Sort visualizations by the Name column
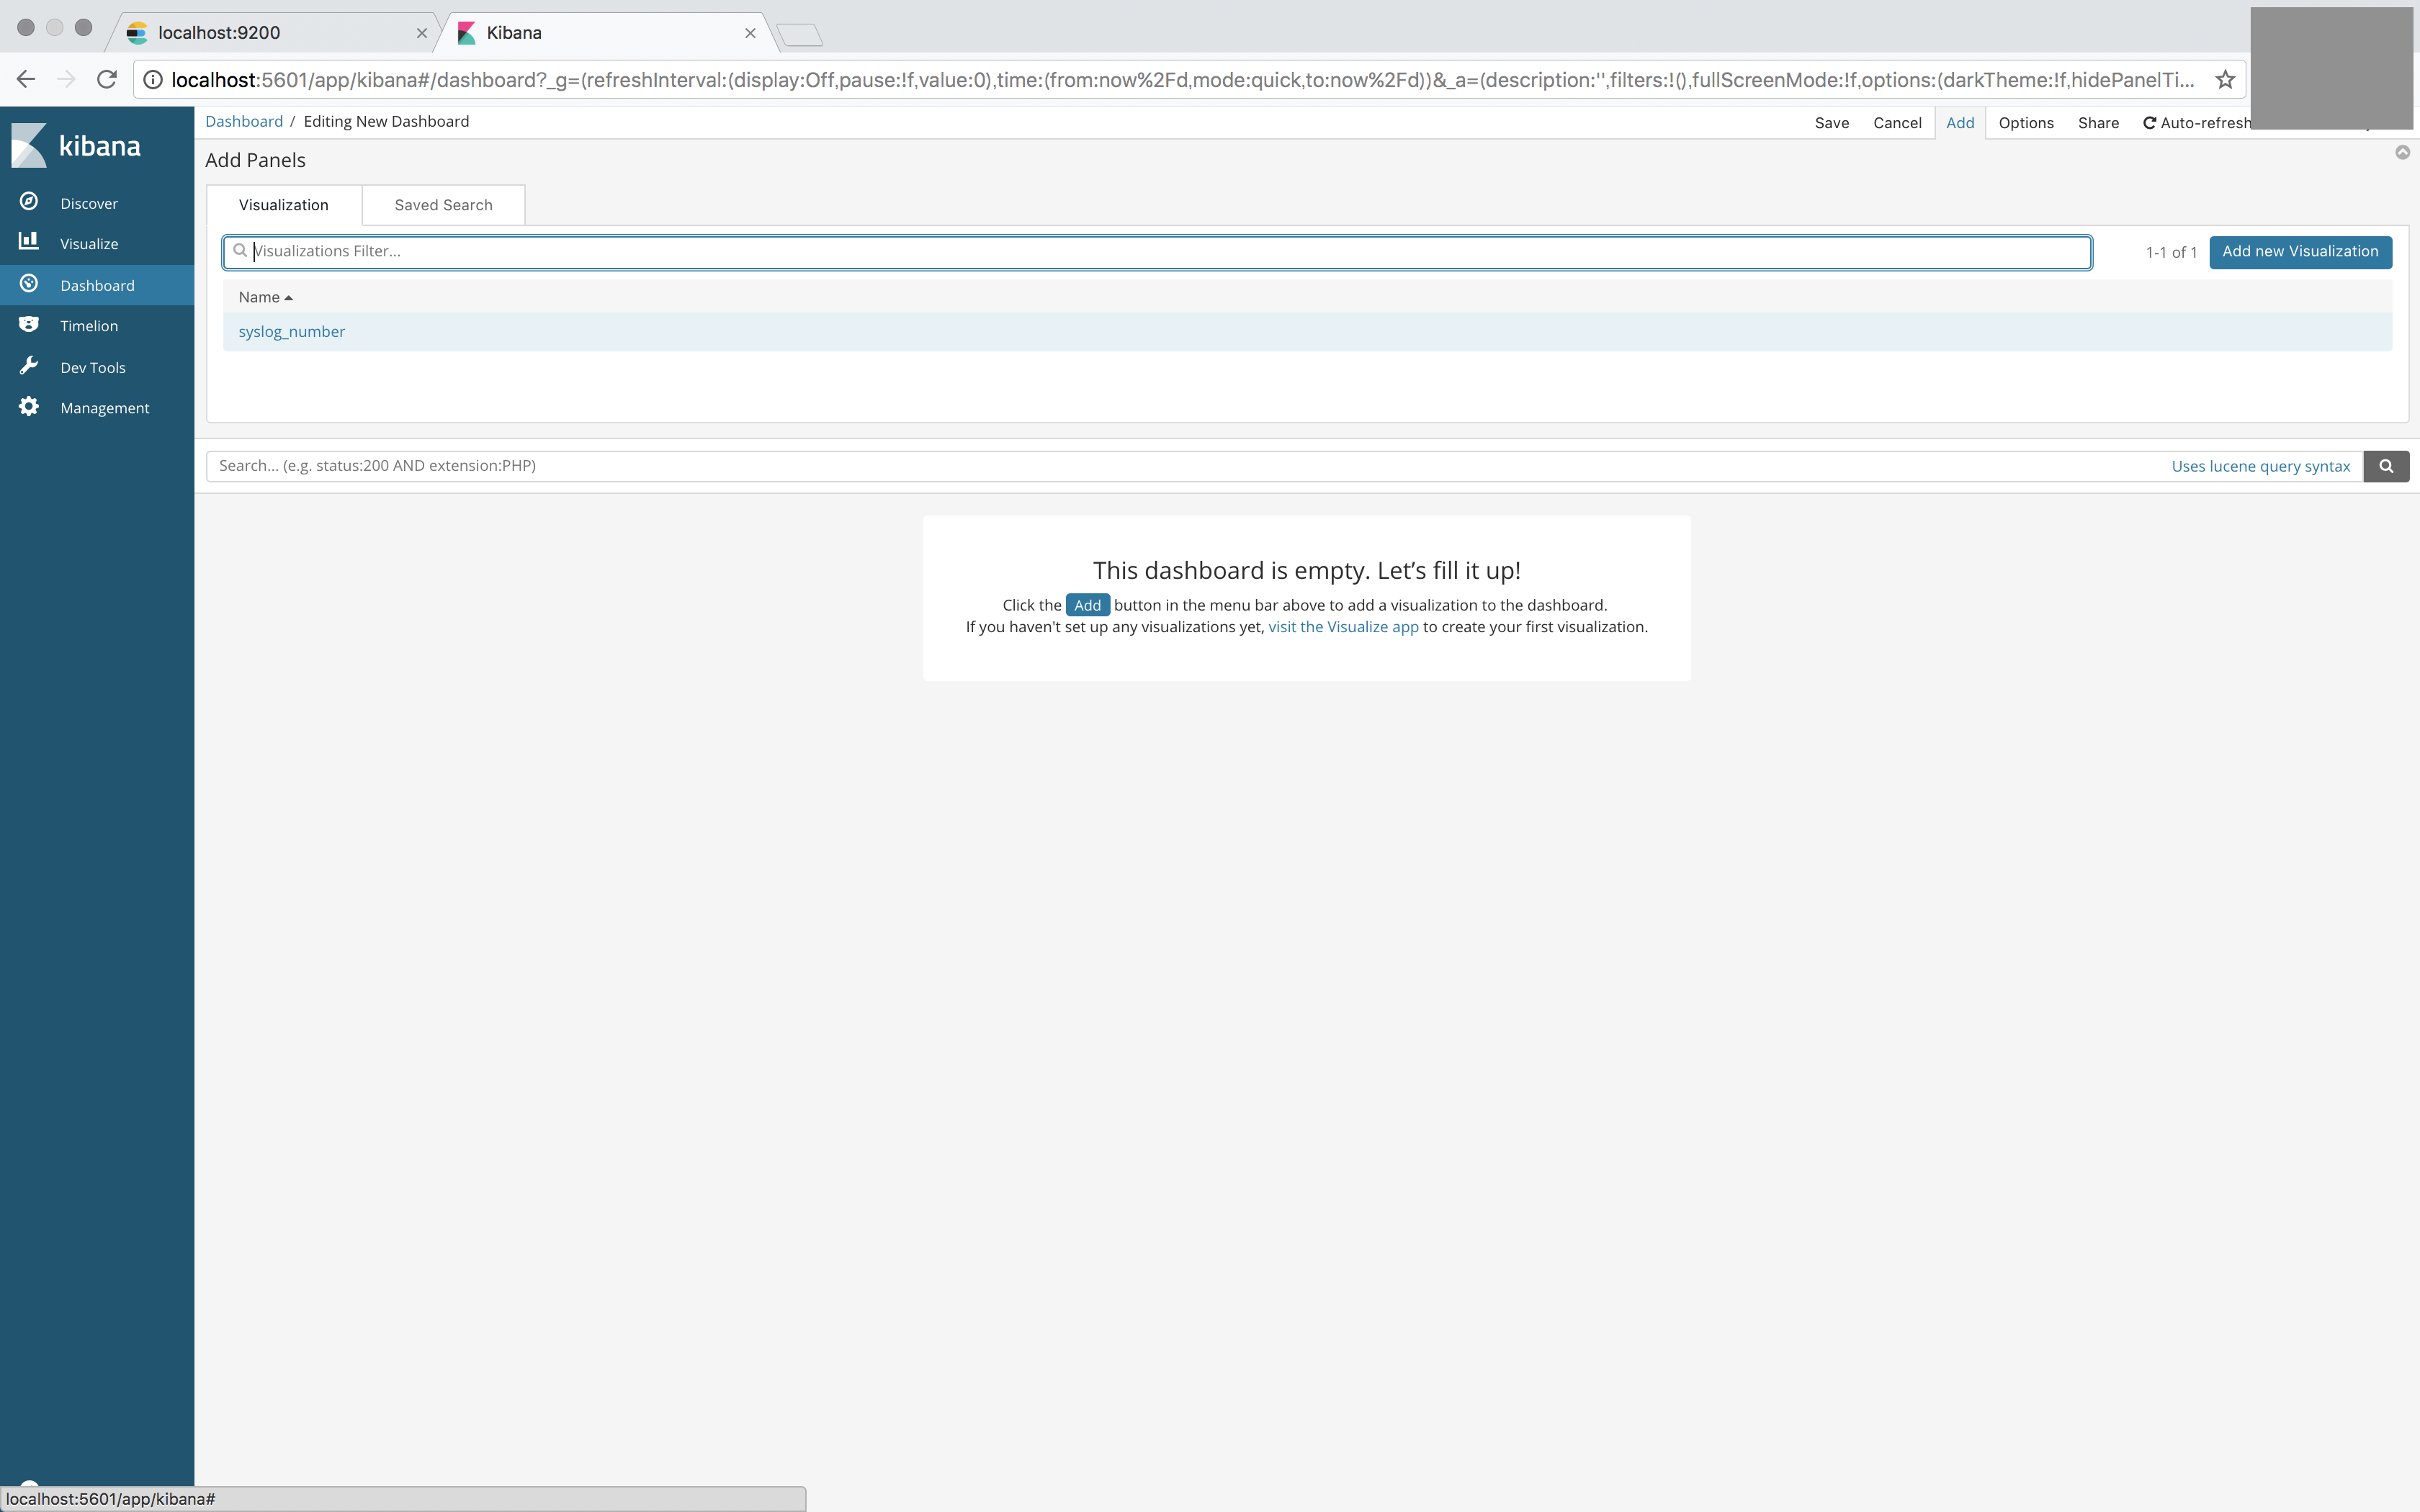 pyautogui.click(x=265, y=297)
